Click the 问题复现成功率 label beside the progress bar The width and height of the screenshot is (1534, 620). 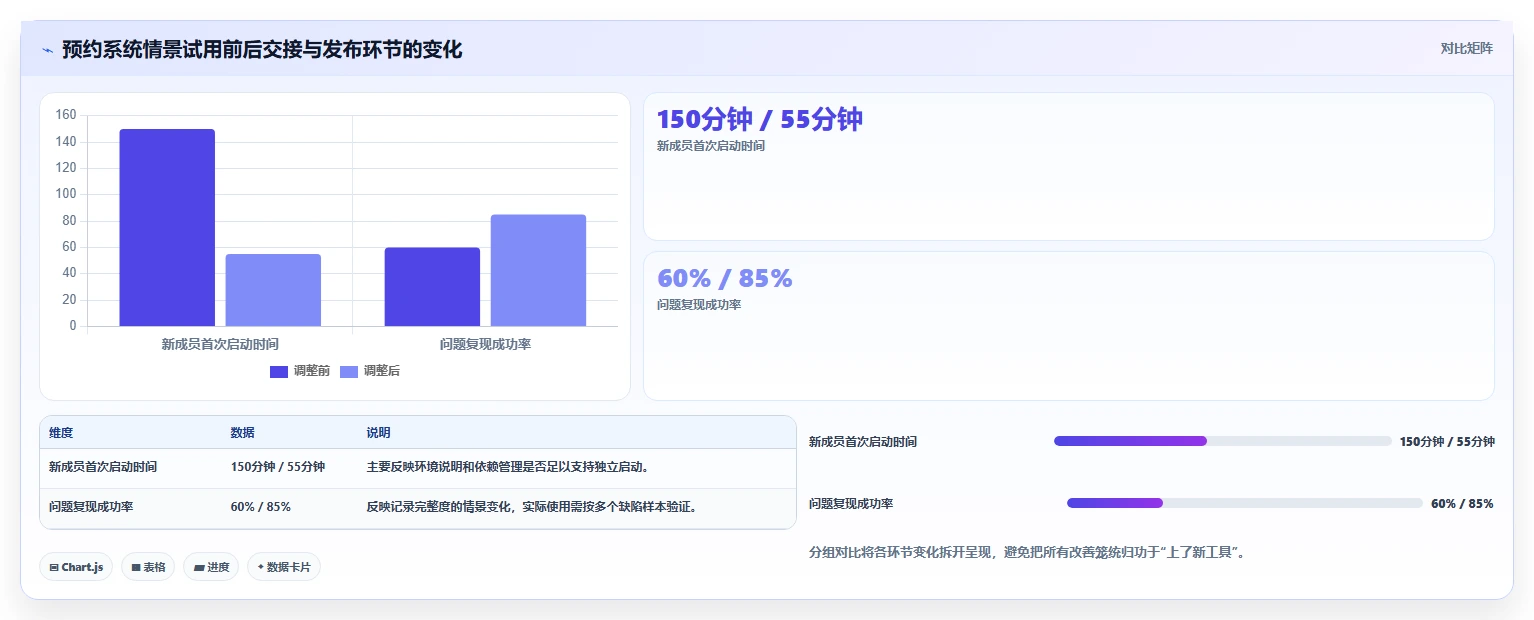tap(851, 504)
